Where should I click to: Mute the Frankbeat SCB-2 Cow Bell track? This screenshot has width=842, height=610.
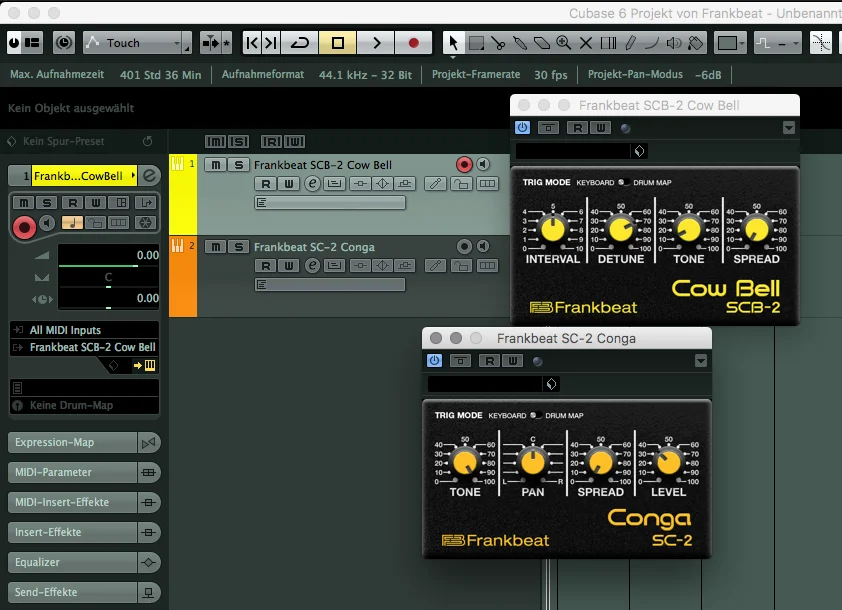(216, 165)
